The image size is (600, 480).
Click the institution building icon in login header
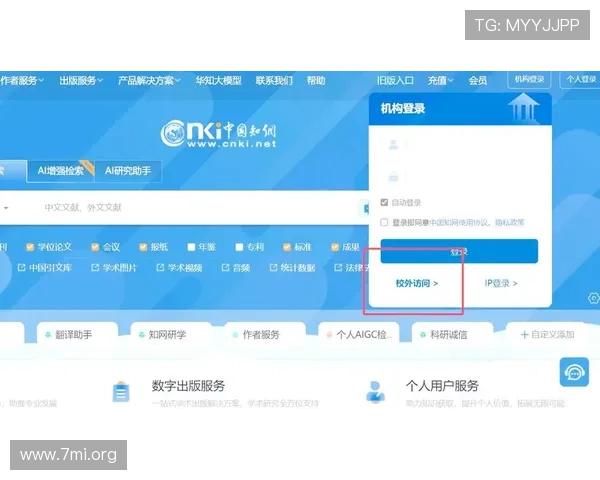tap(523, 107)
